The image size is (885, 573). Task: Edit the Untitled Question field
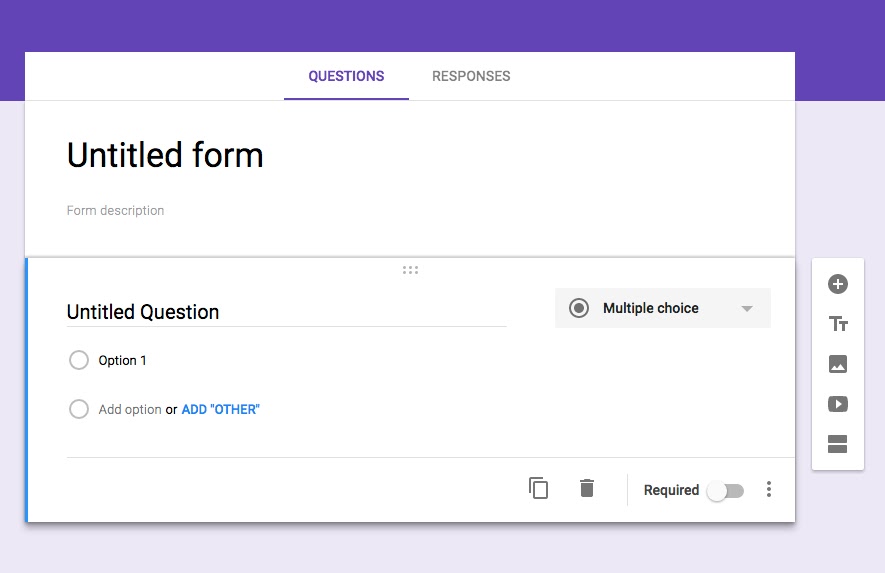pos(286,312)
